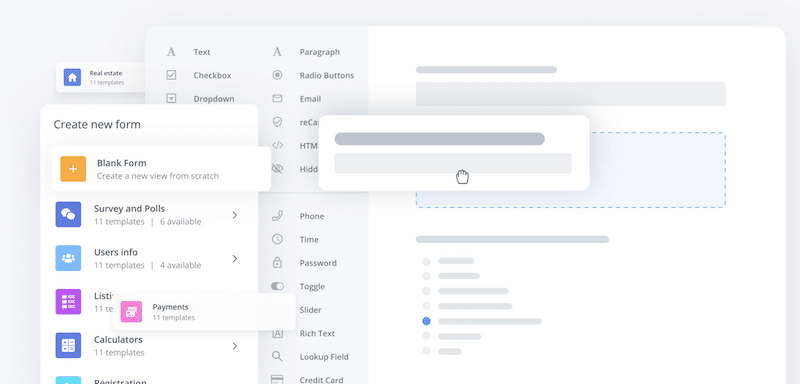Click the Radio Buttons label
800x384 pixels.
(327, 75)
